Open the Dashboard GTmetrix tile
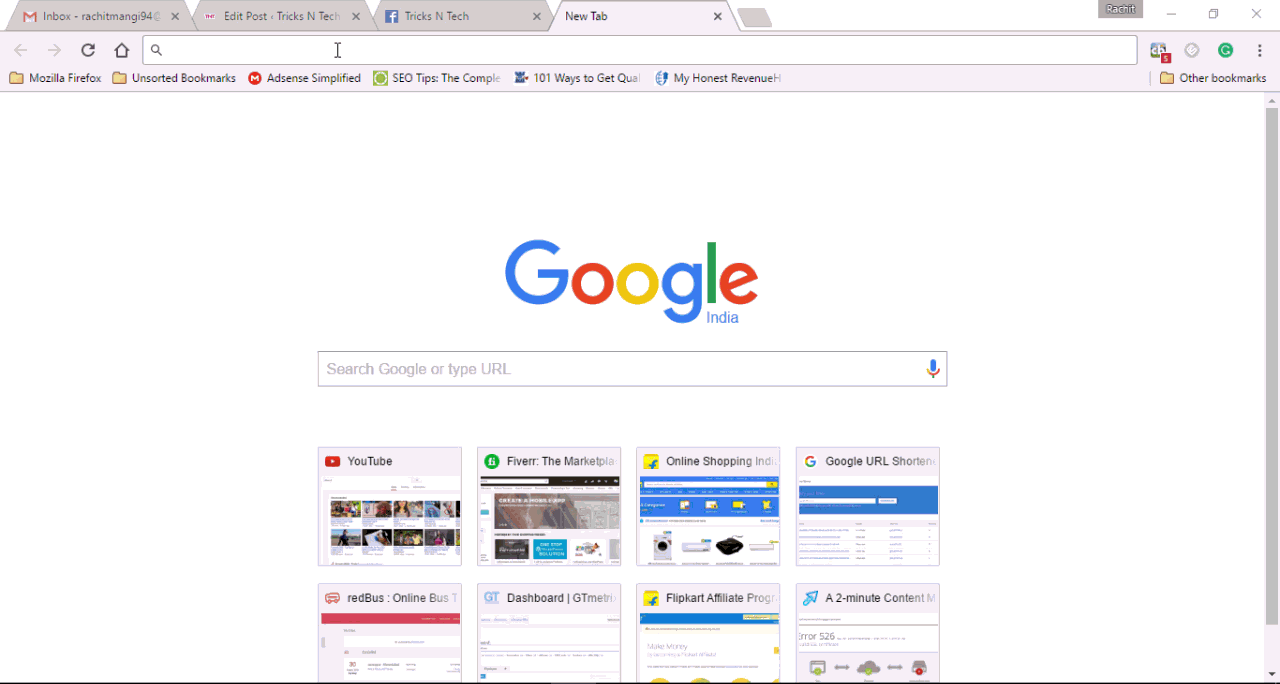The width and height of the screenshot is (1280, 684). [x=549, y=633]
